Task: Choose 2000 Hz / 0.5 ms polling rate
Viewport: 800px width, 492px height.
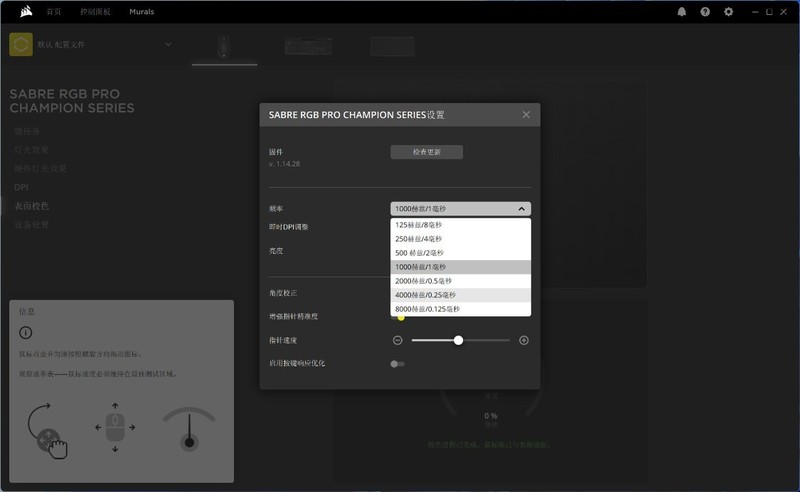Action: click(x=461, y=281)
